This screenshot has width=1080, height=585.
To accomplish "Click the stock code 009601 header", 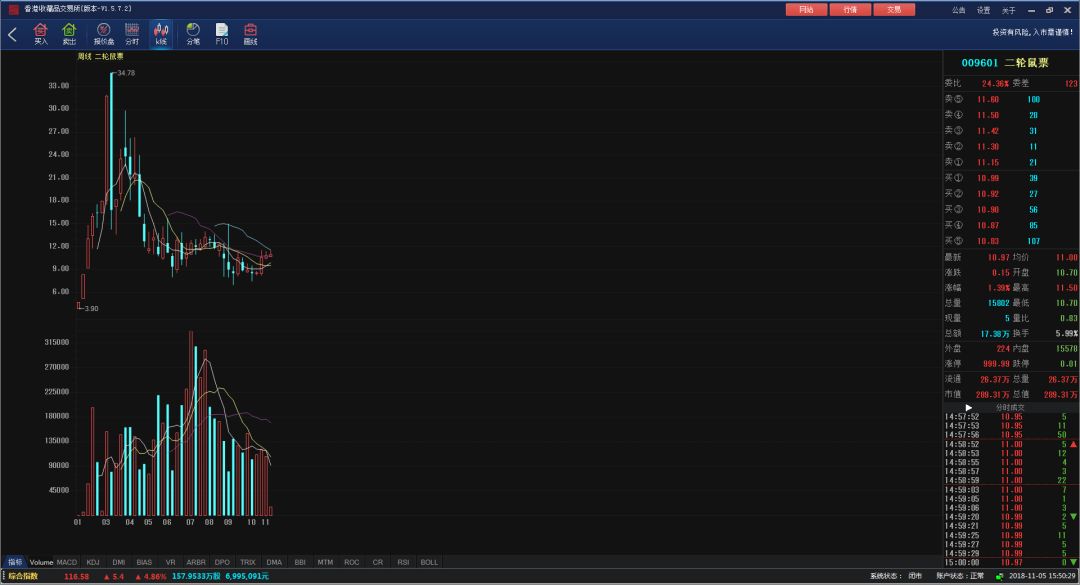I will click(979, 63).
